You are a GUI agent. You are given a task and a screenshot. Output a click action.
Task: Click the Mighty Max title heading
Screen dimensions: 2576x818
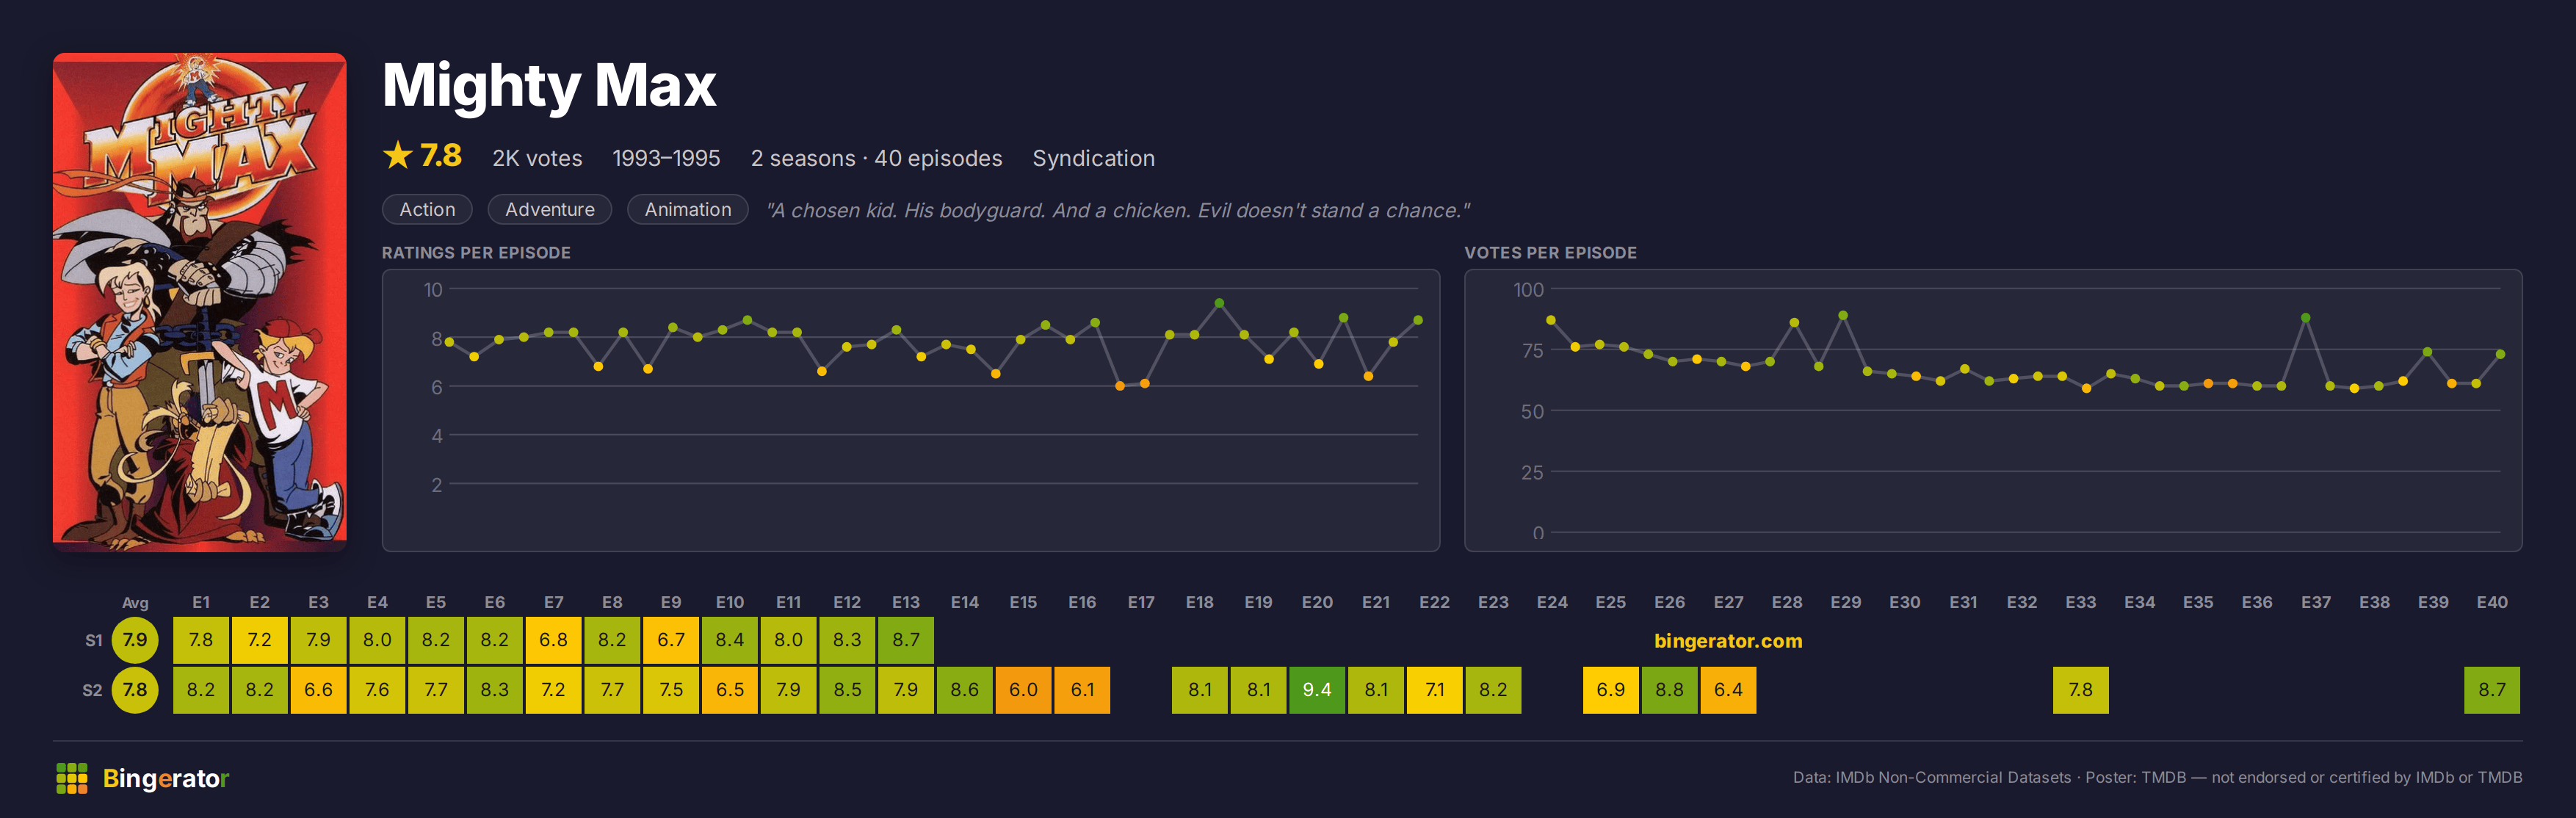(549, 86)
